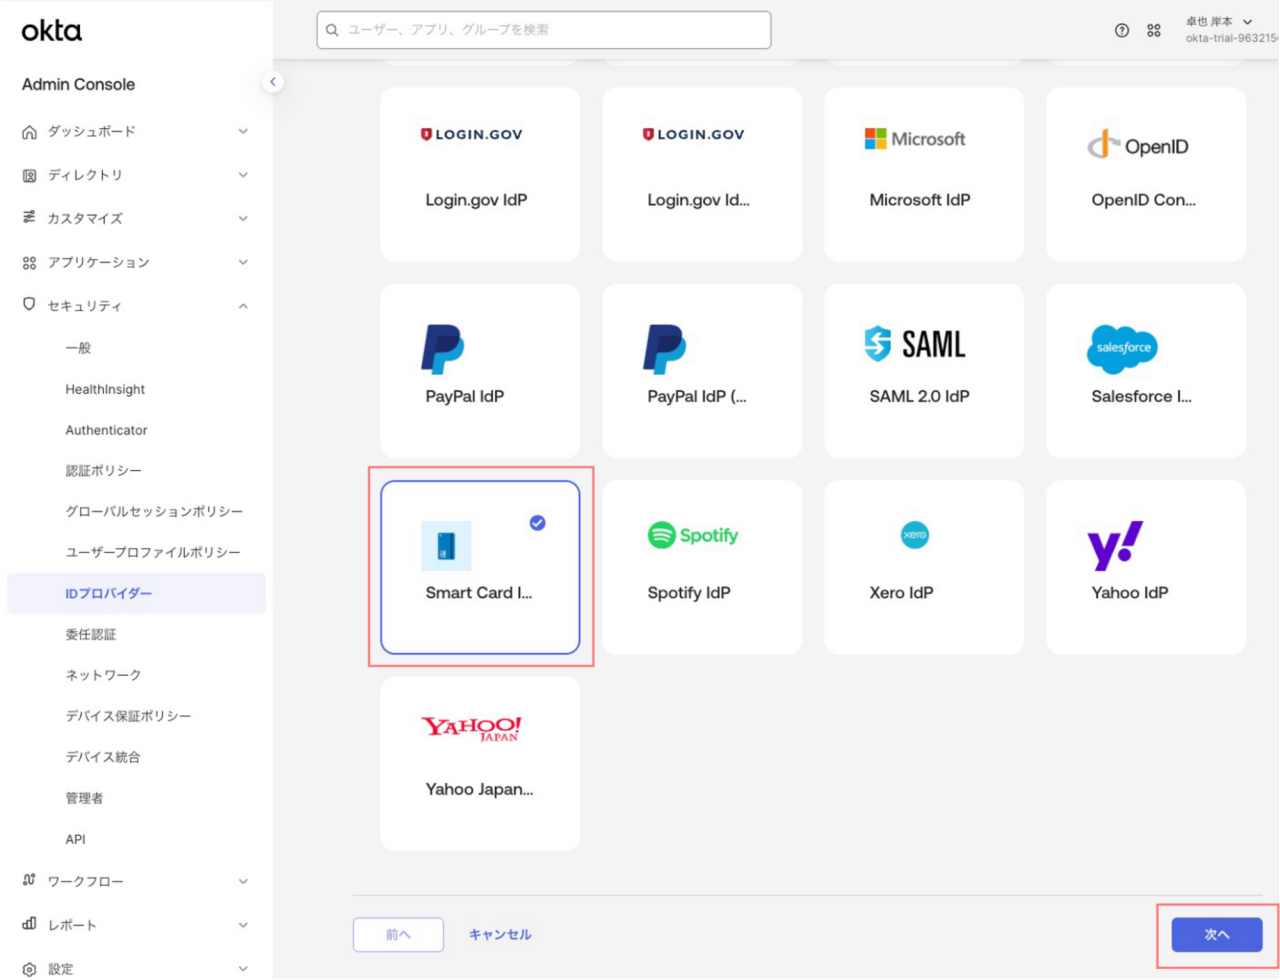This screenshot has height=980, width=1280.
Task: Click the help question mark icon
Action: point(1122,30)
